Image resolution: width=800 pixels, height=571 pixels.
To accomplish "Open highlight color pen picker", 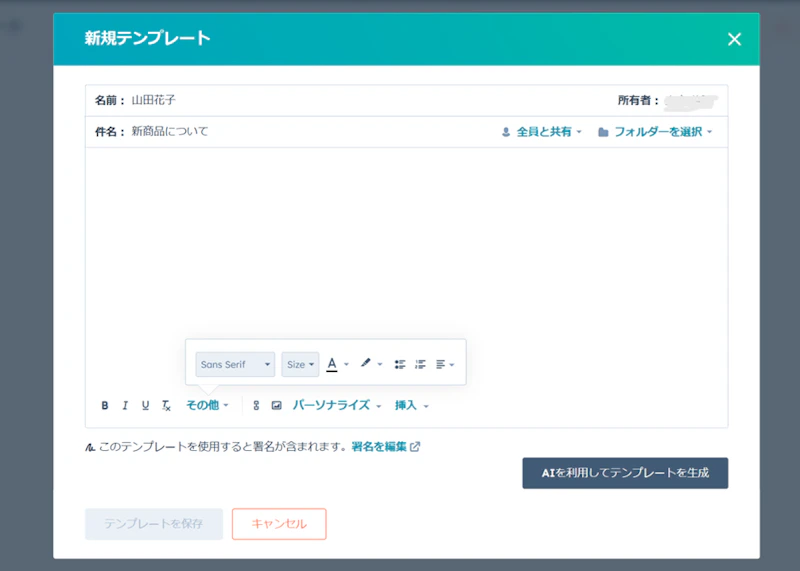I will [x=371, y=364].
